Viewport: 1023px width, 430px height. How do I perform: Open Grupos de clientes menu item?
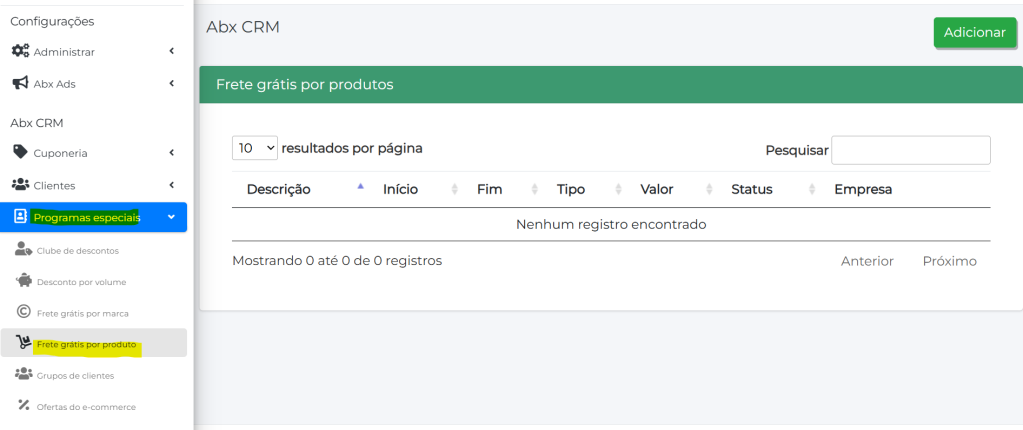coord(76,375)
